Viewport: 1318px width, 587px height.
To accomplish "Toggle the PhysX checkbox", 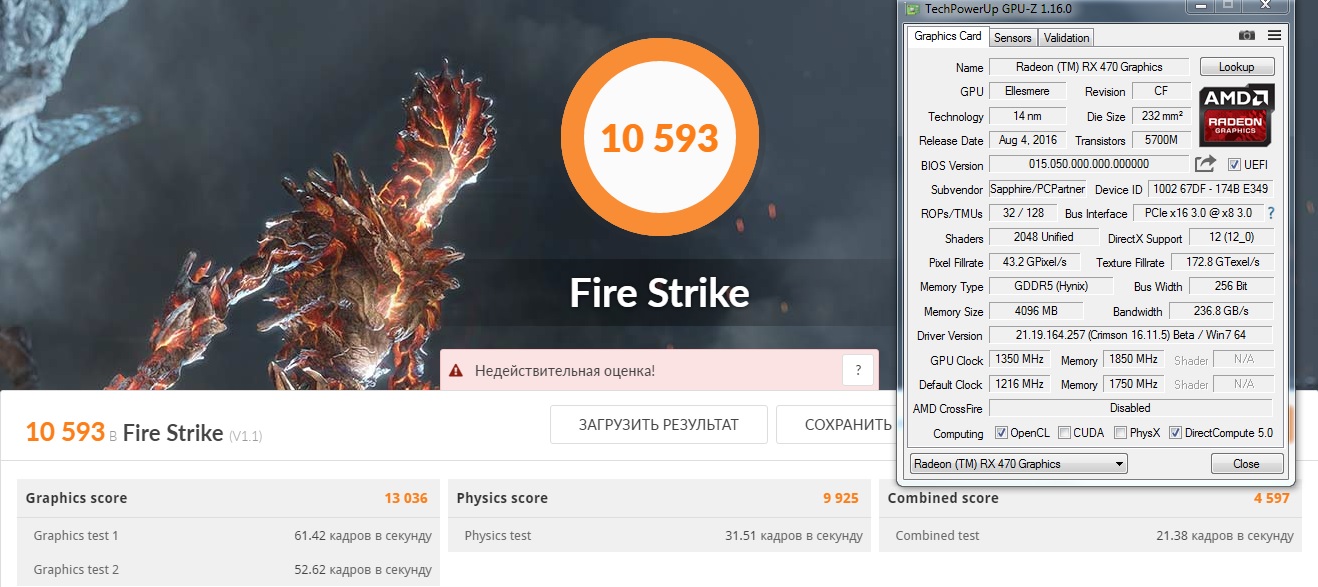I will tap(1120, 433).
